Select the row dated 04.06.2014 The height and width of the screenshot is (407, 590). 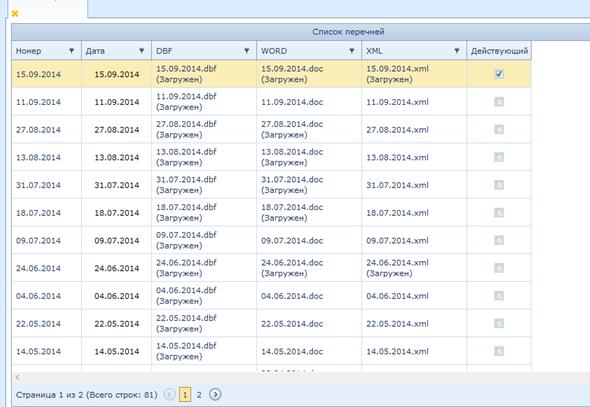click(271, 296)
